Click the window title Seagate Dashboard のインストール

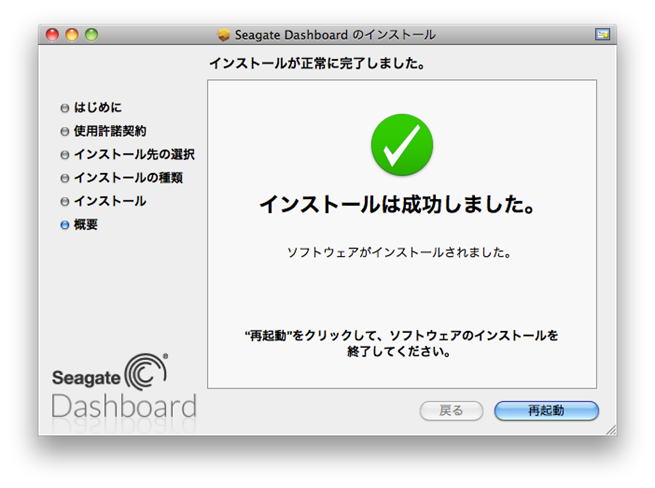[335, 35]
